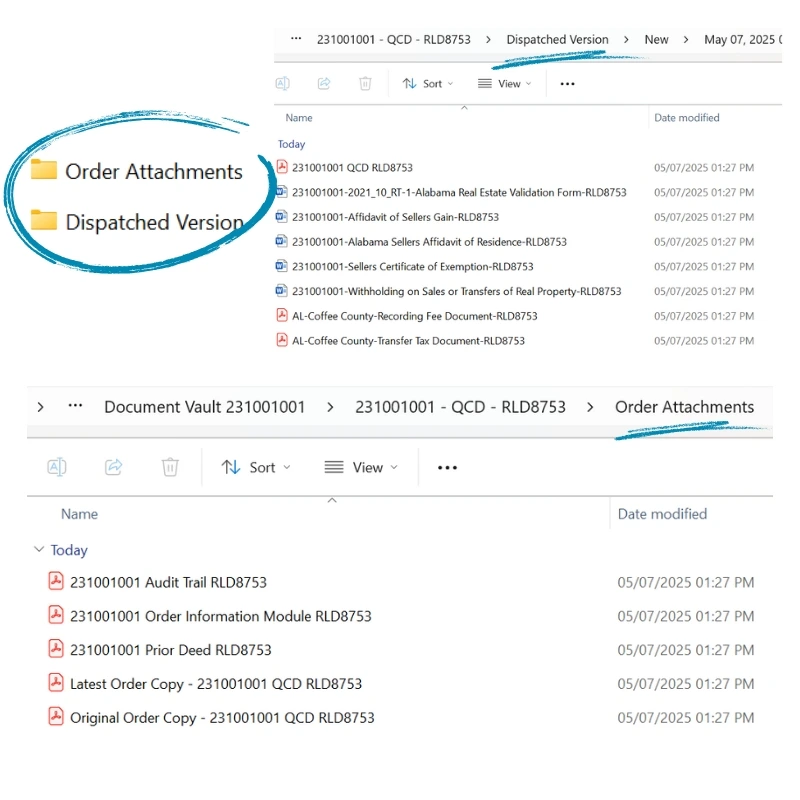Click the trash icon in Dispatched Version window
Image resolution: width=800 pixels, height=800 pixels.
[365, 84]
